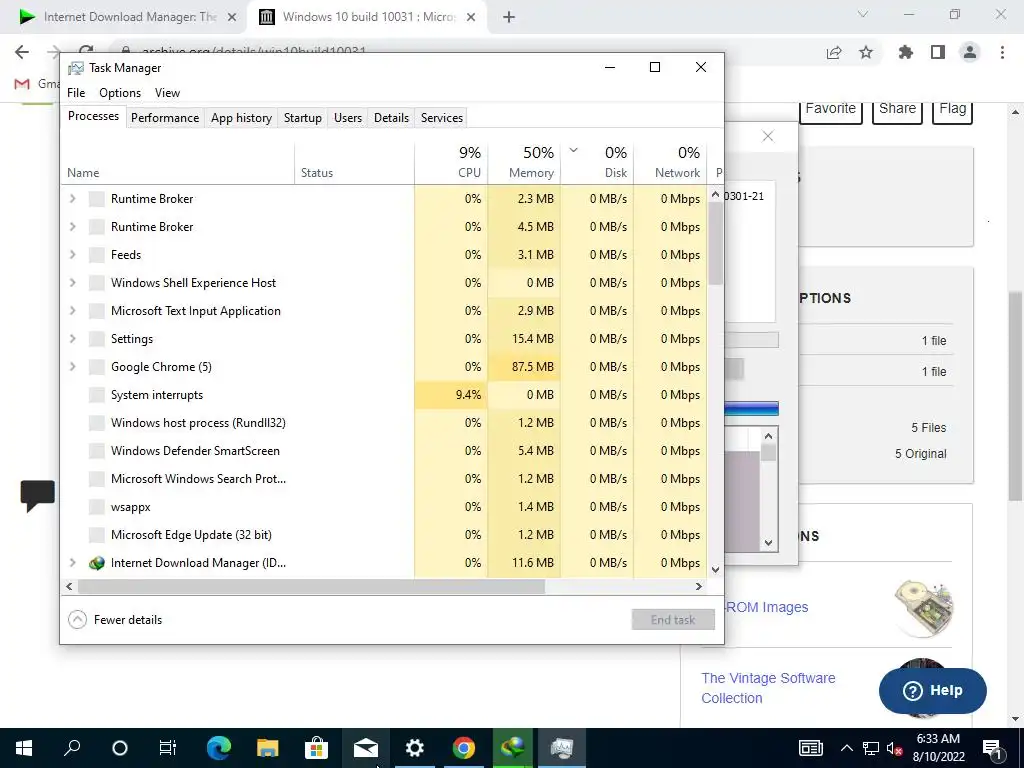The height and width of the screenshot is (768, 1024).
Task: Click Share button on archive page
Action: point(897,110)
